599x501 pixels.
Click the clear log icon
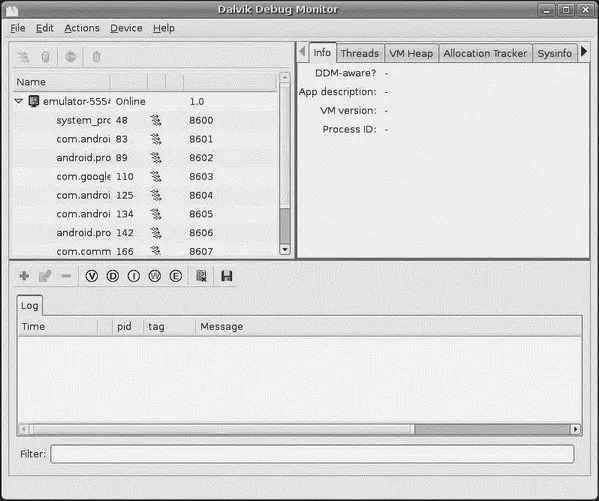click(201, 276)
